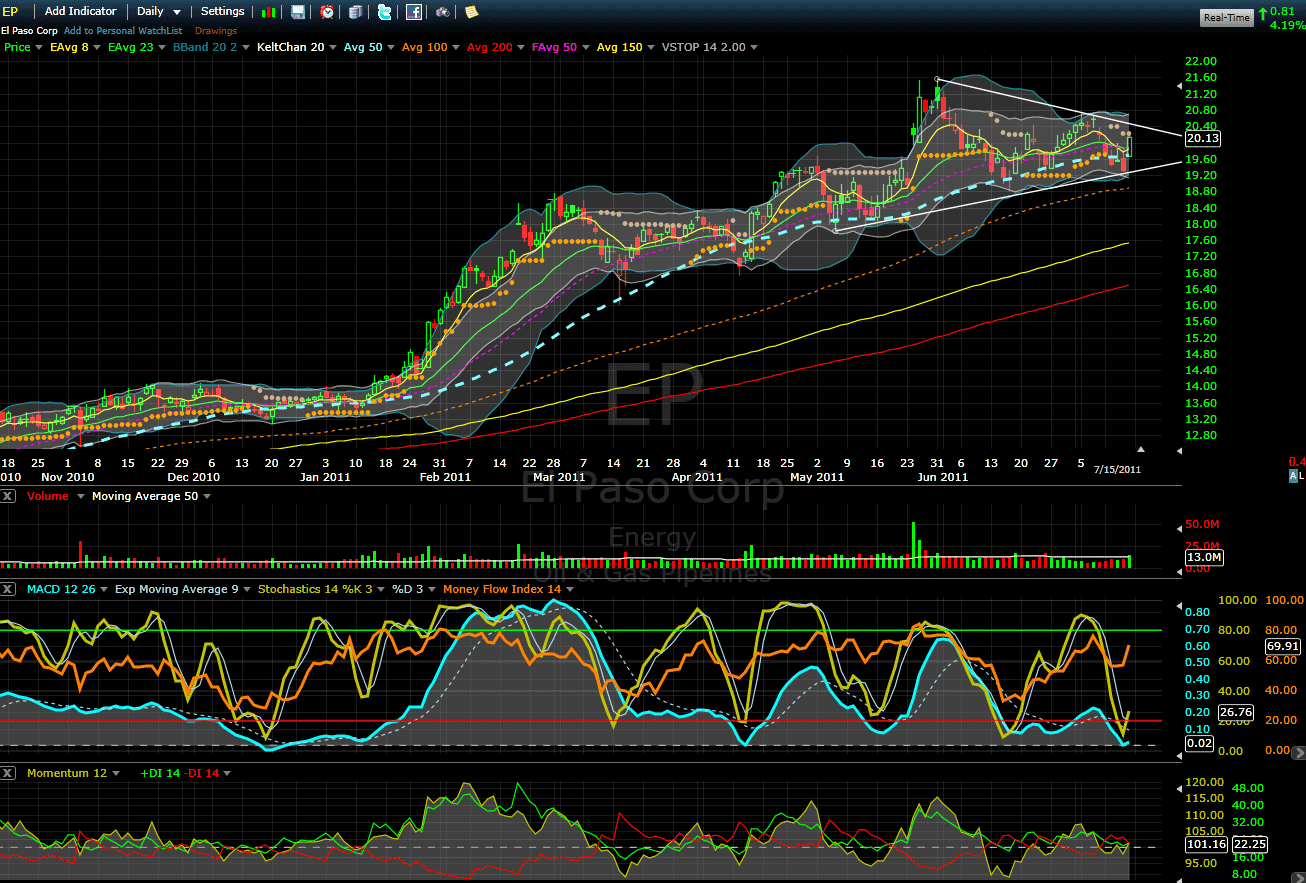Image resolution: width=1306 pixels, height=883 pixels.
Task: Share chart via the Facebook icon
Action: click(414, 12)
